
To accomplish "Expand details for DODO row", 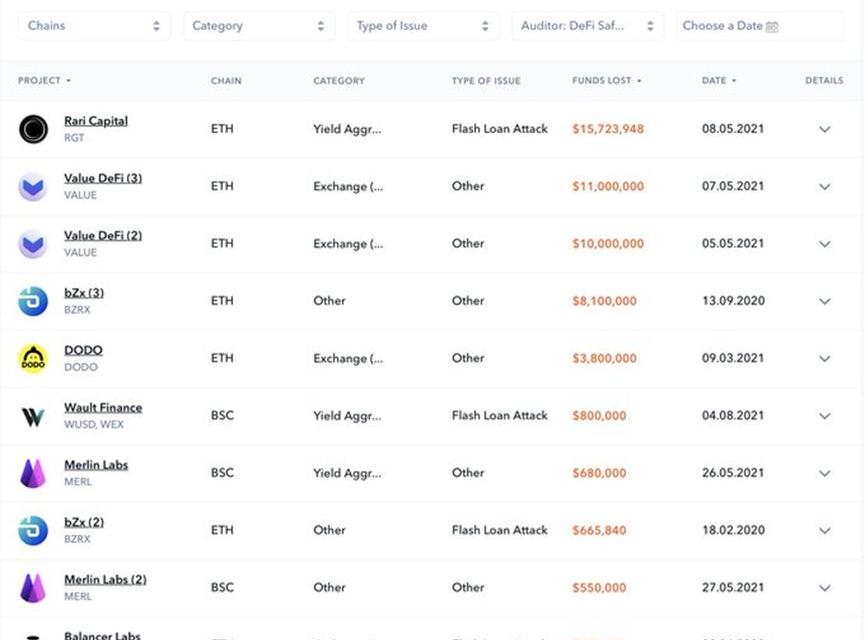I will point(825,358).
